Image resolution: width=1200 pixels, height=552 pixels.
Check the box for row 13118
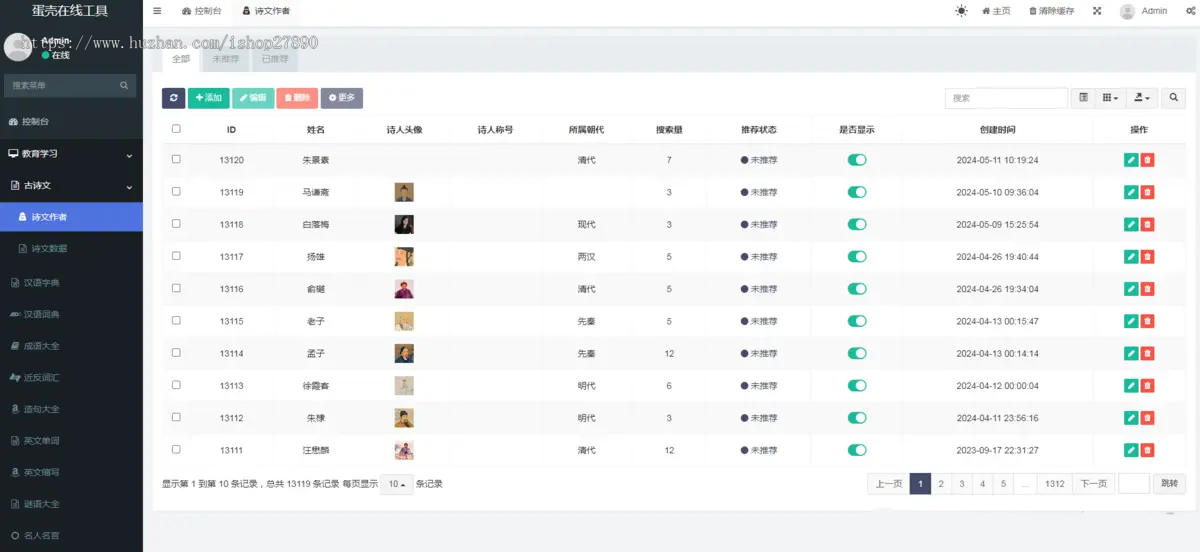click(176, 224)
